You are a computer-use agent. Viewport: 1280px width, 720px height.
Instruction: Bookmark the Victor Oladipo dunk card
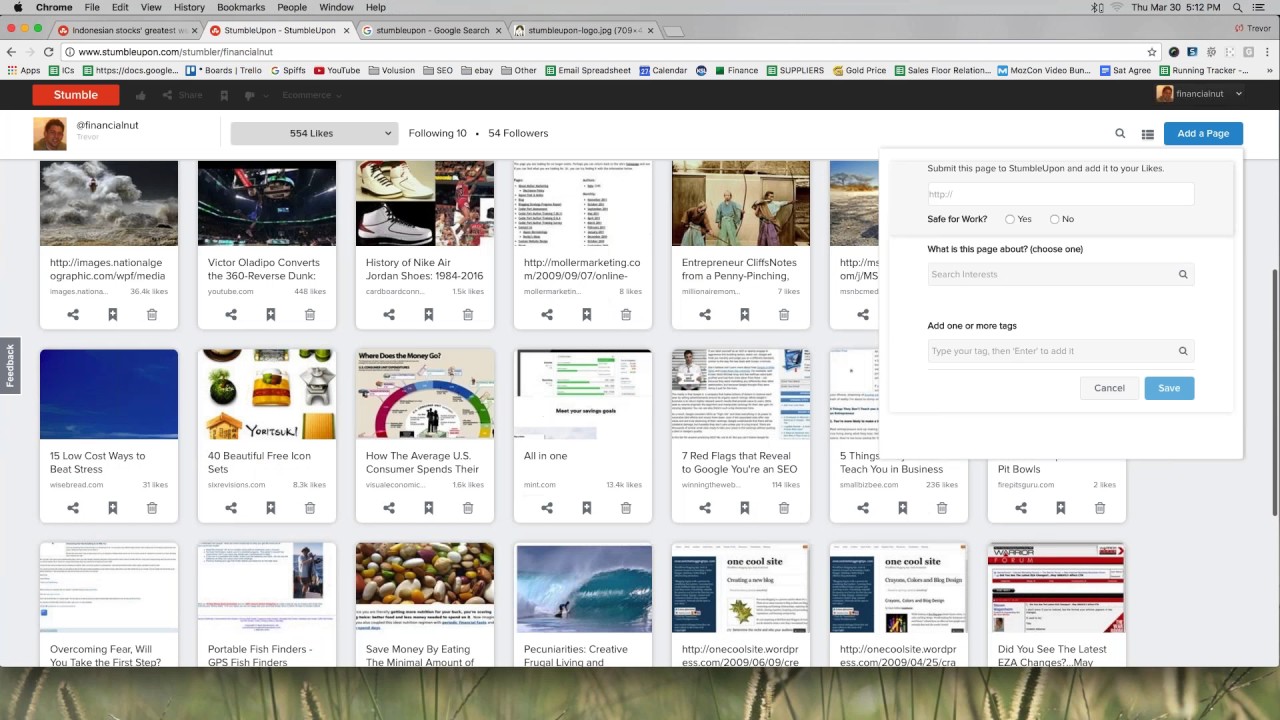coord(271,314)
